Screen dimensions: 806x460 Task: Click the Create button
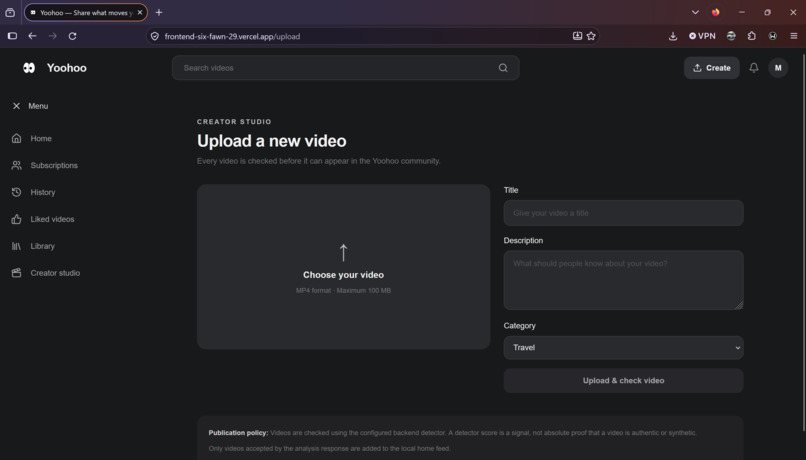pyautogui.click(x=711, y=68)
